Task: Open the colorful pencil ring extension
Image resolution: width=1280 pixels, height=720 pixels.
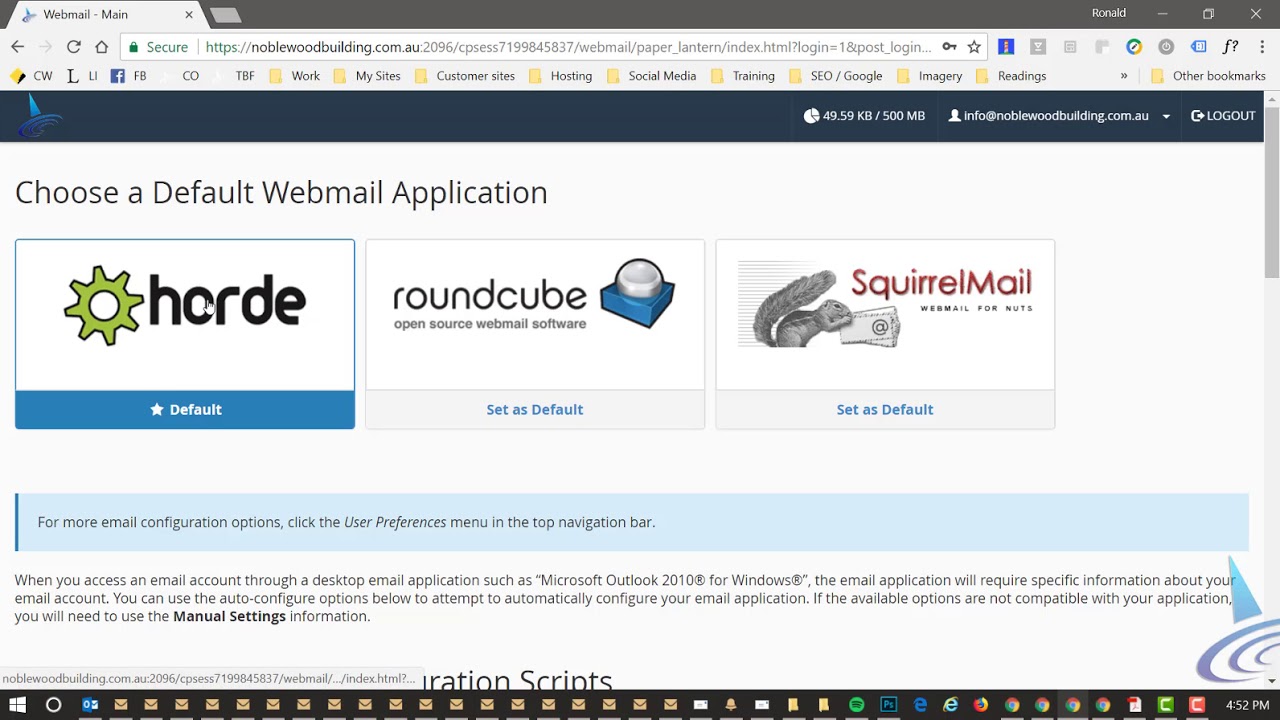Action: [1134, 47]
